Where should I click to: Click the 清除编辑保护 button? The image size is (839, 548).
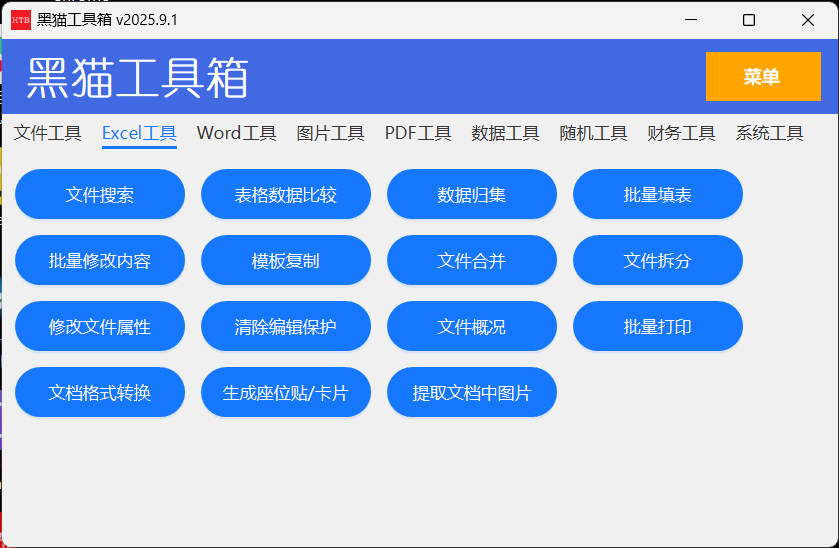(x=286, y=327)
